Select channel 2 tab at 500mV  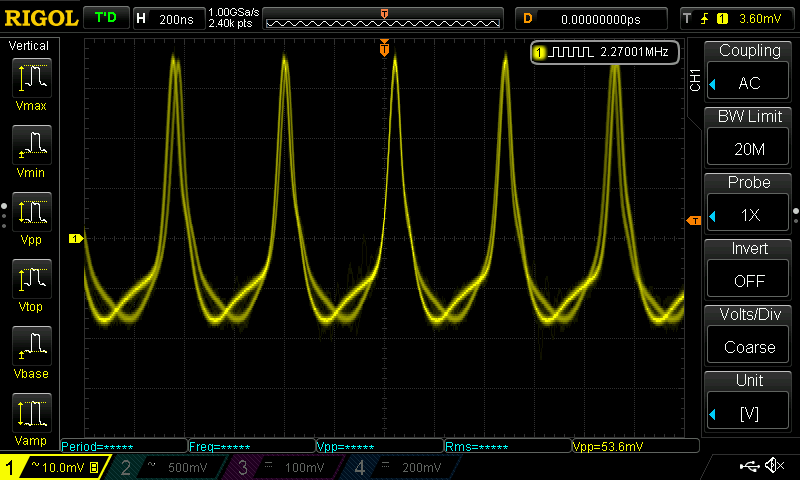tap(168, 467)
